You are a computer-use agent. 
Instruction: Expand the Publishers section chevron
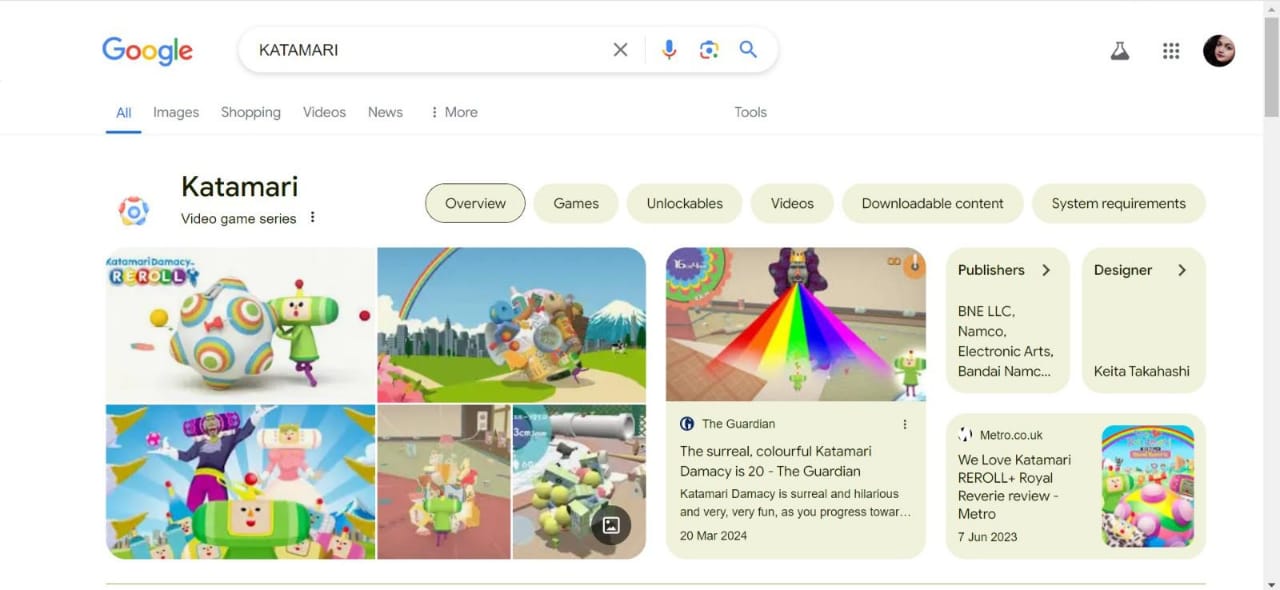point(1046,270)
